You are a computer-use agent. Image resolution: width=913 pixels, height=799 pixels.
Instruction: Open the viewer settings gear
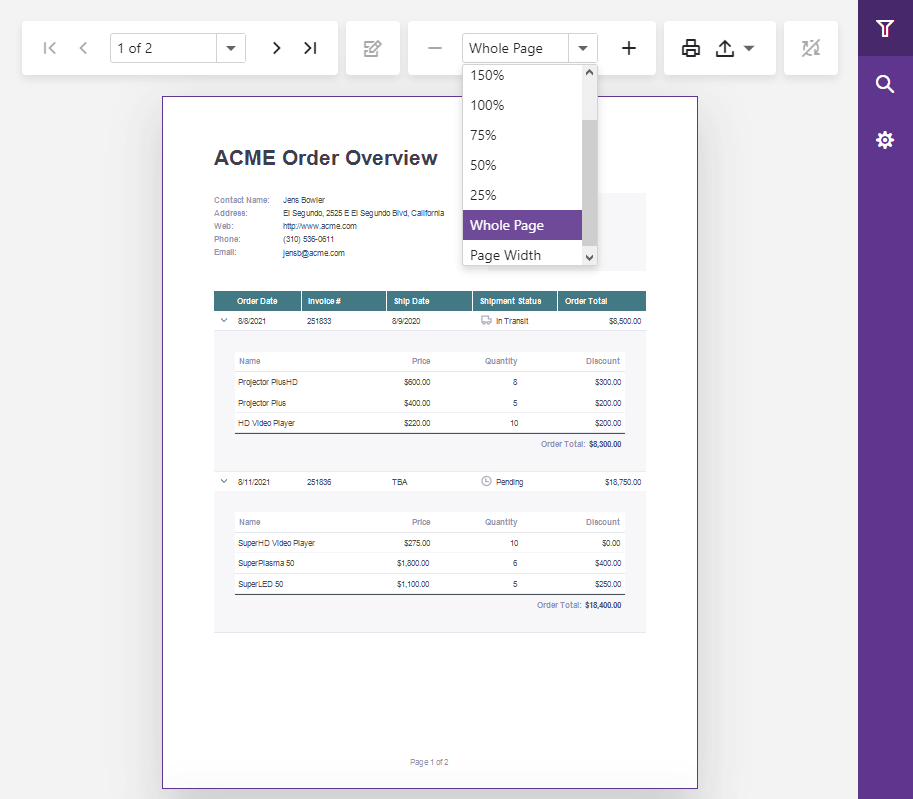coord(884,140)
